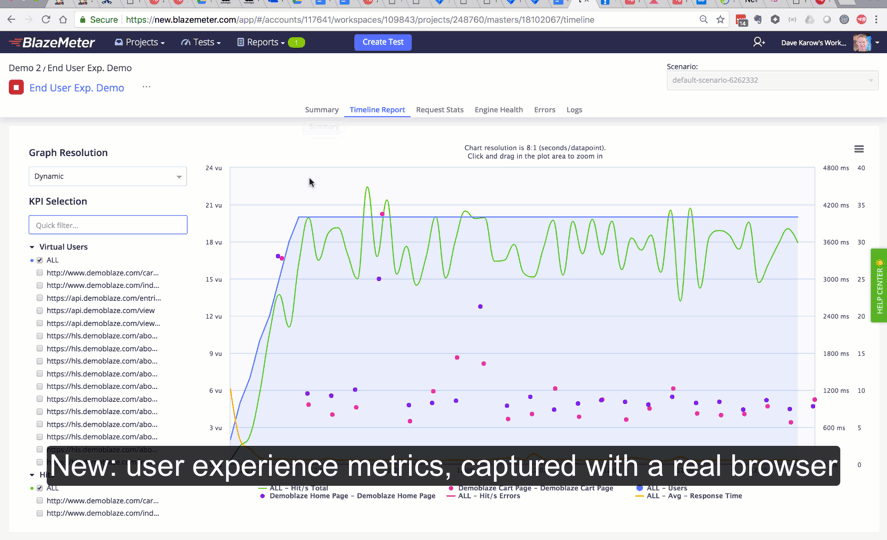Click the KPI Quick filter field
The width and height of the screenshot is (887, 540).
click(x=108, y=225)
